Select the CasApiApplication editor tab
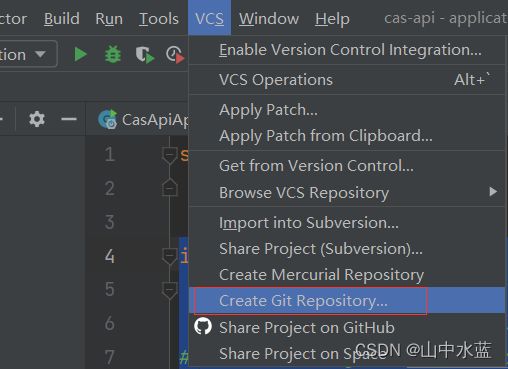Image resolution: width=508 pixels, height=369 pixels. pos(143,119)
